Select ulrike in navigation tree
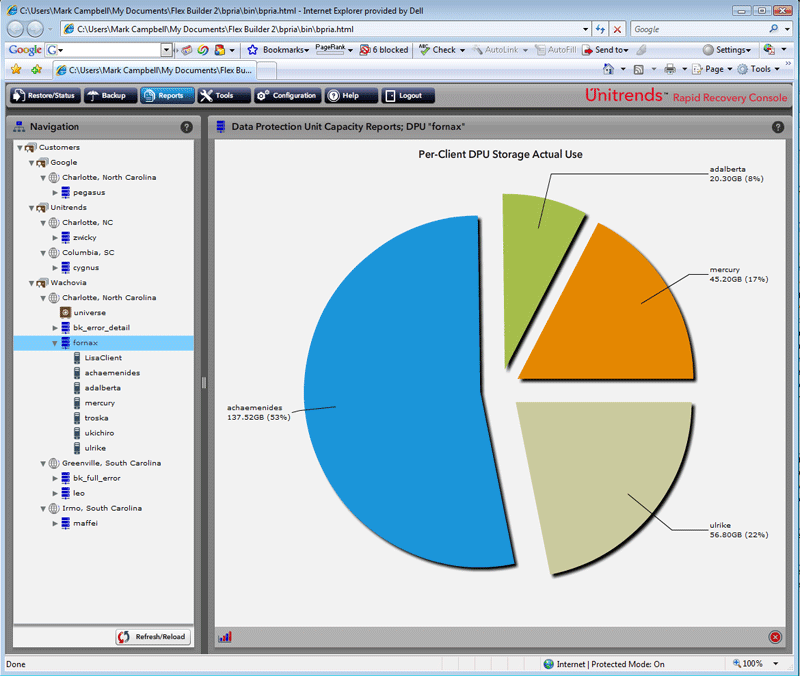Viewport: 800px width, 676px height. pyautogui.click(x=95, y=448)
